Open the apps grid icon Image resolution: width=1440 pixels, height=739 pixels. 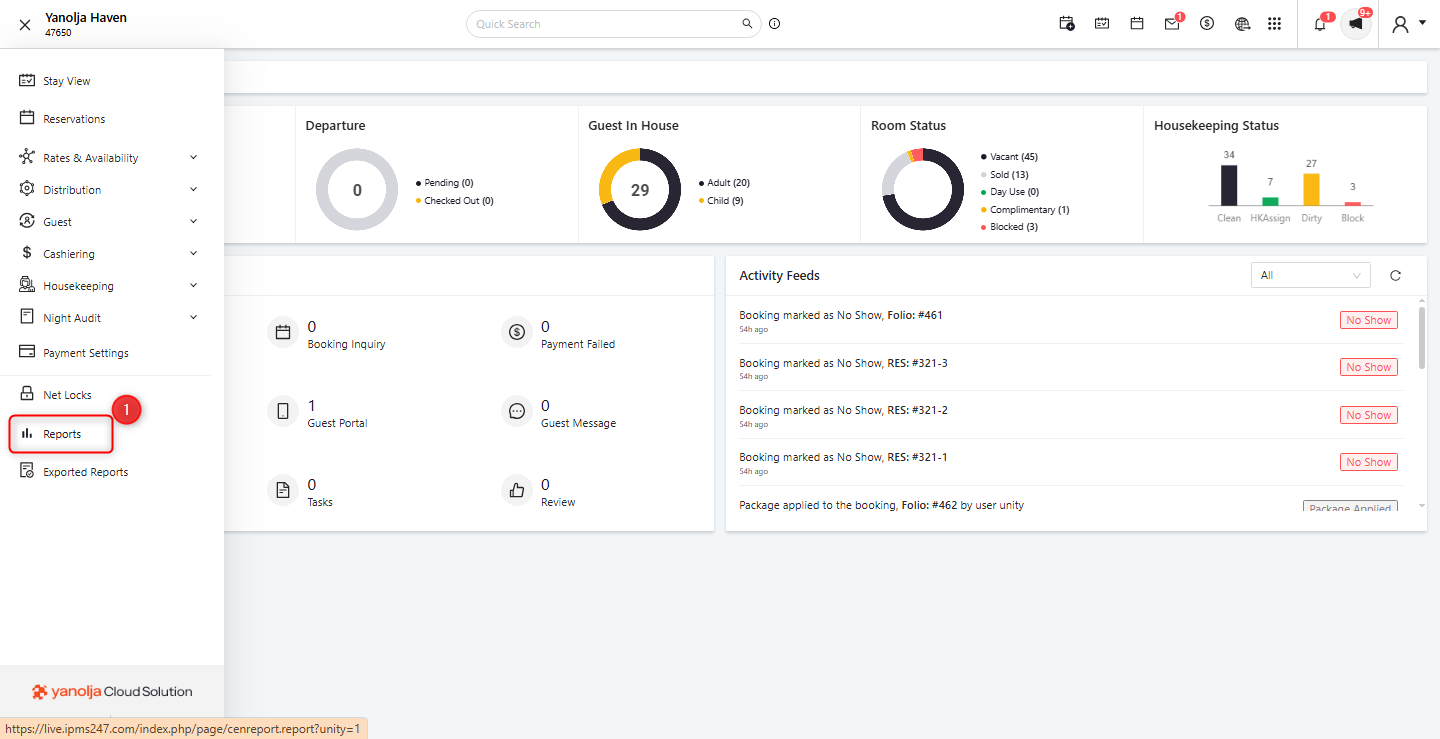[x=1274, y=24]
